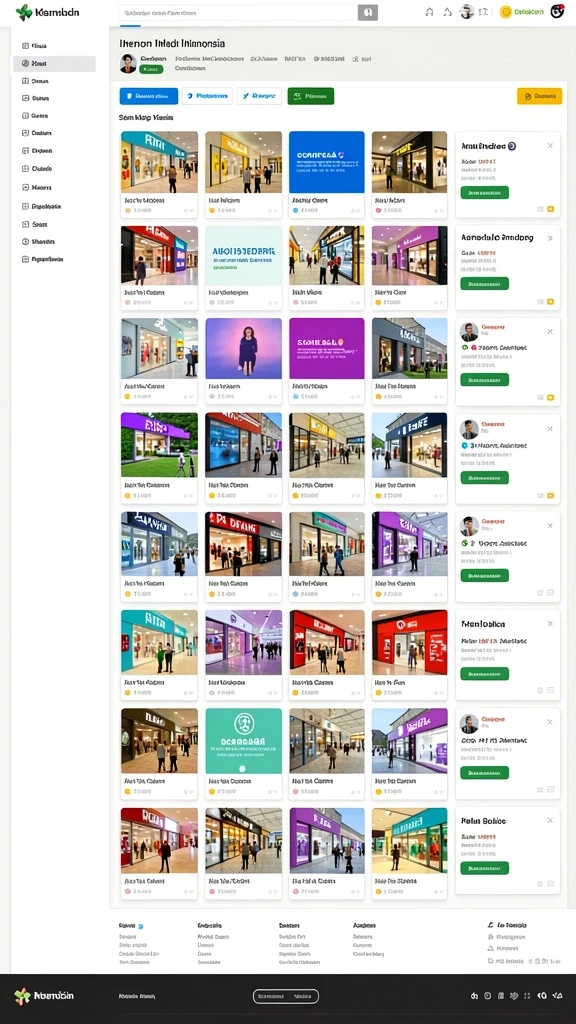This screenshot has width=576, height=1024.
Task: Click the profile avatar below the page title
Action: [x=127, y=63]
